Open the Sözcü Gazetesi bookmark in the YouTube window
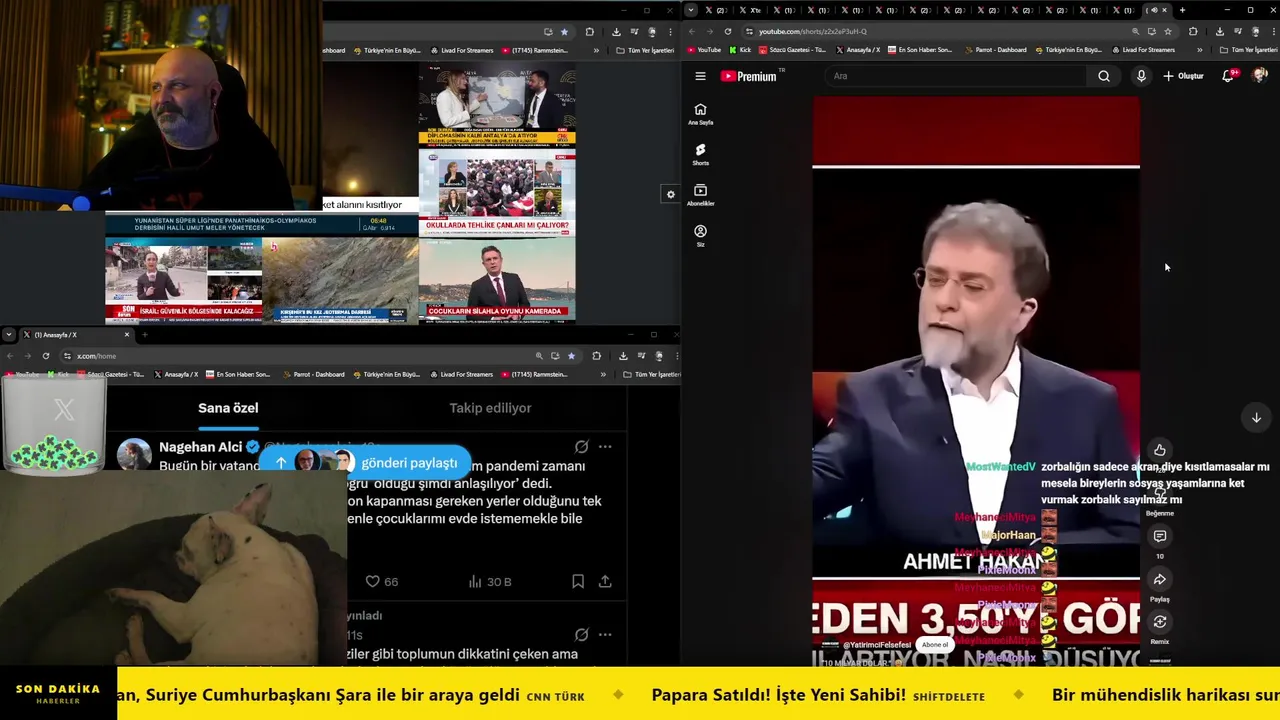1280x720 pixels. tap(793, 50)
